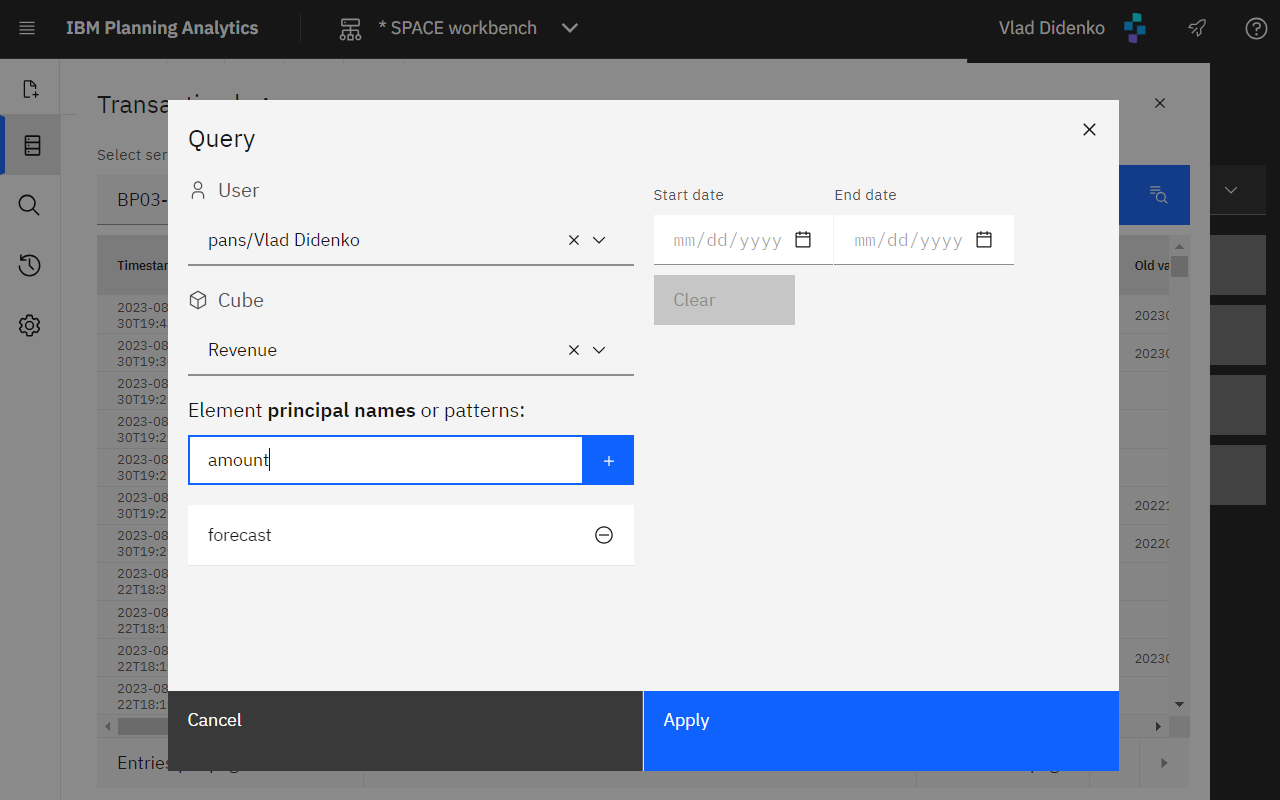Click the forecast pattern text

(240, 535)
